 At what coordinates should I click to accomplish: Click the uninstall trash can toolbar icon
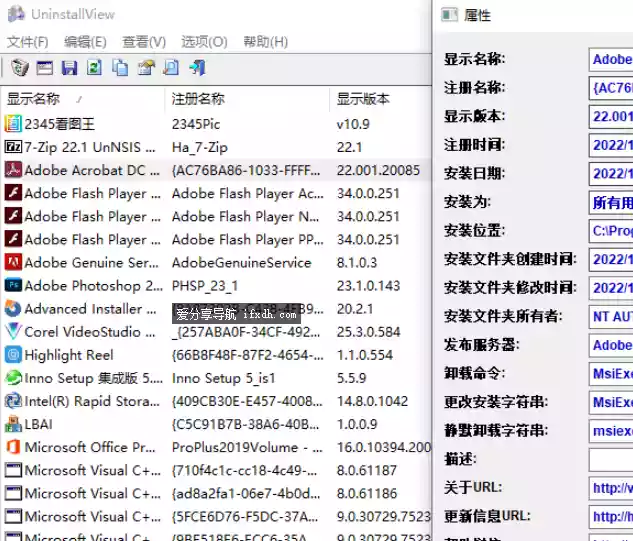(x=19, y=67)
